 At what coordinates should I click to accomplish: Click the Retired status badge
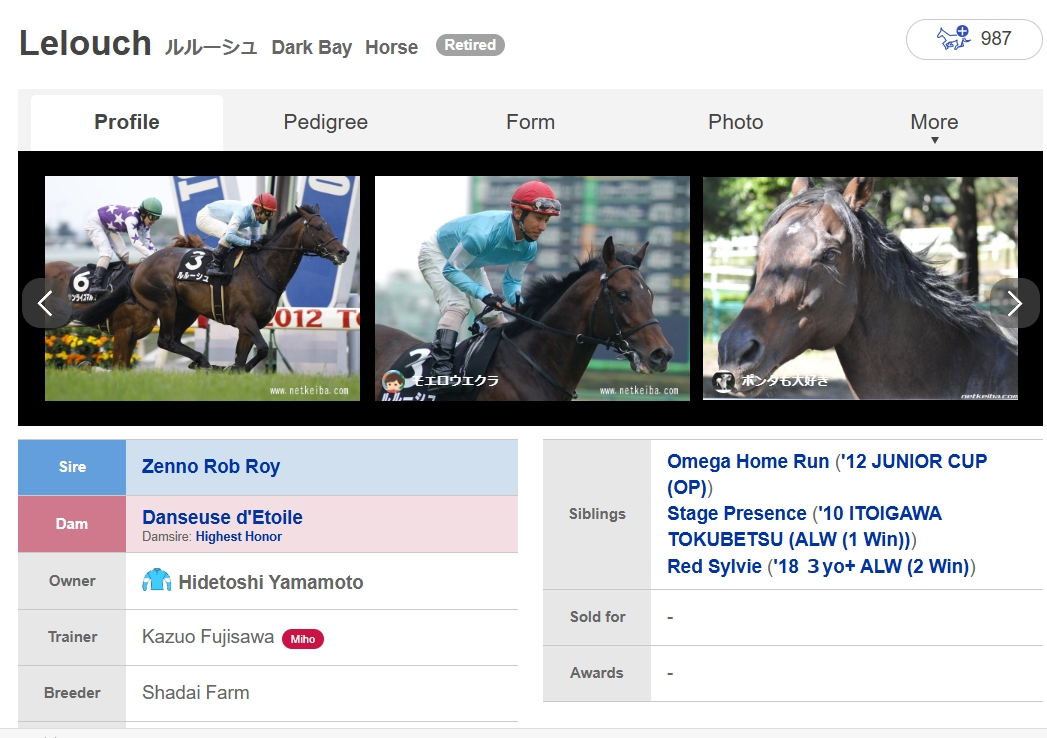pyautogui.click(x=470, y=45)
